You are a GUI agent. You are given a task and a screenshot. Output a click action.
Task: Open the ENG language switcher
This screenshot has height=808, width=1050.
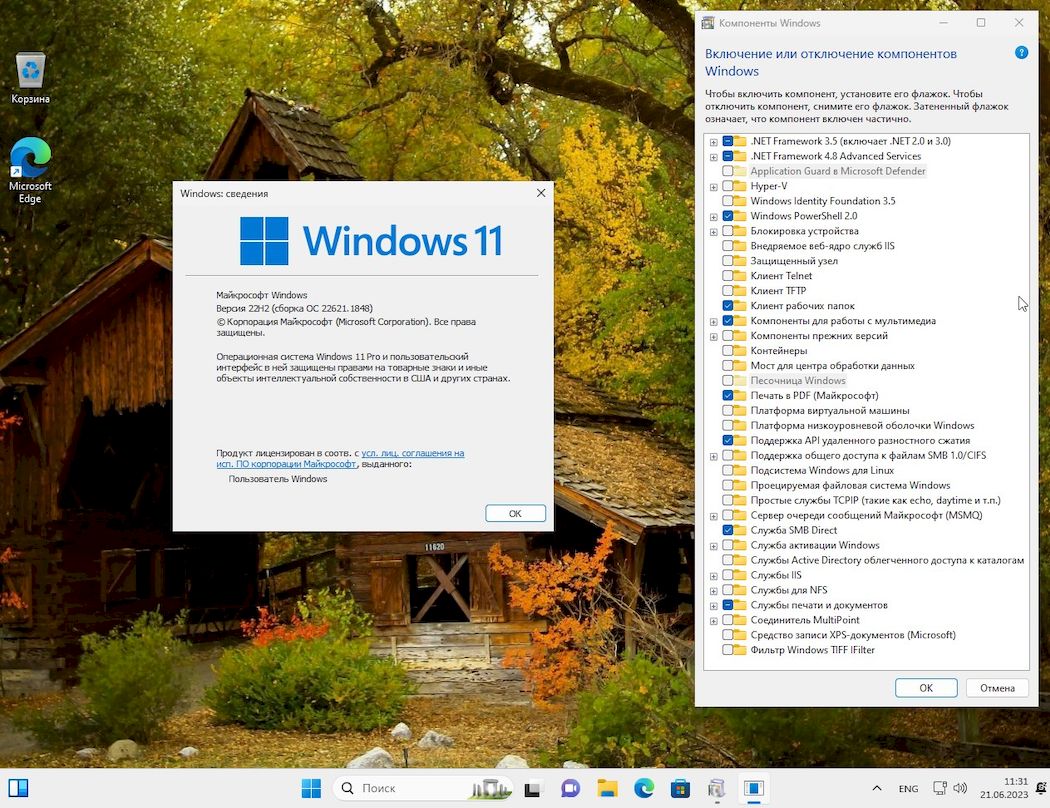coord(908,789)
